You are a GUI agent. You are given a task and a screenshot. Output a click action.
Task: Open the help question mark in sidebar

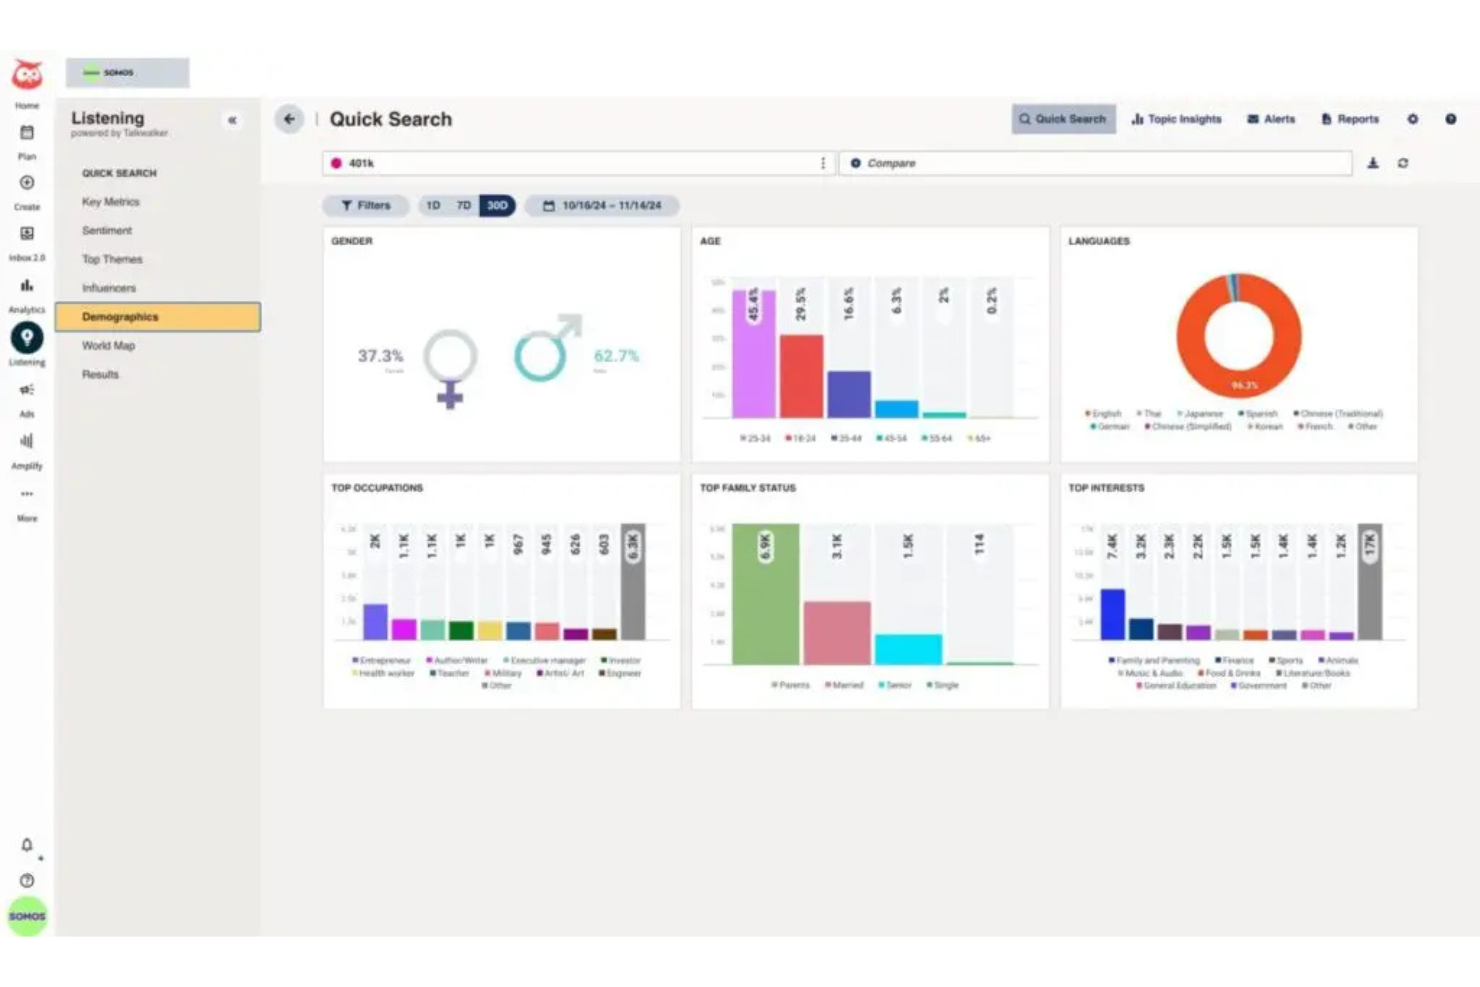click(x=27, y=881)
